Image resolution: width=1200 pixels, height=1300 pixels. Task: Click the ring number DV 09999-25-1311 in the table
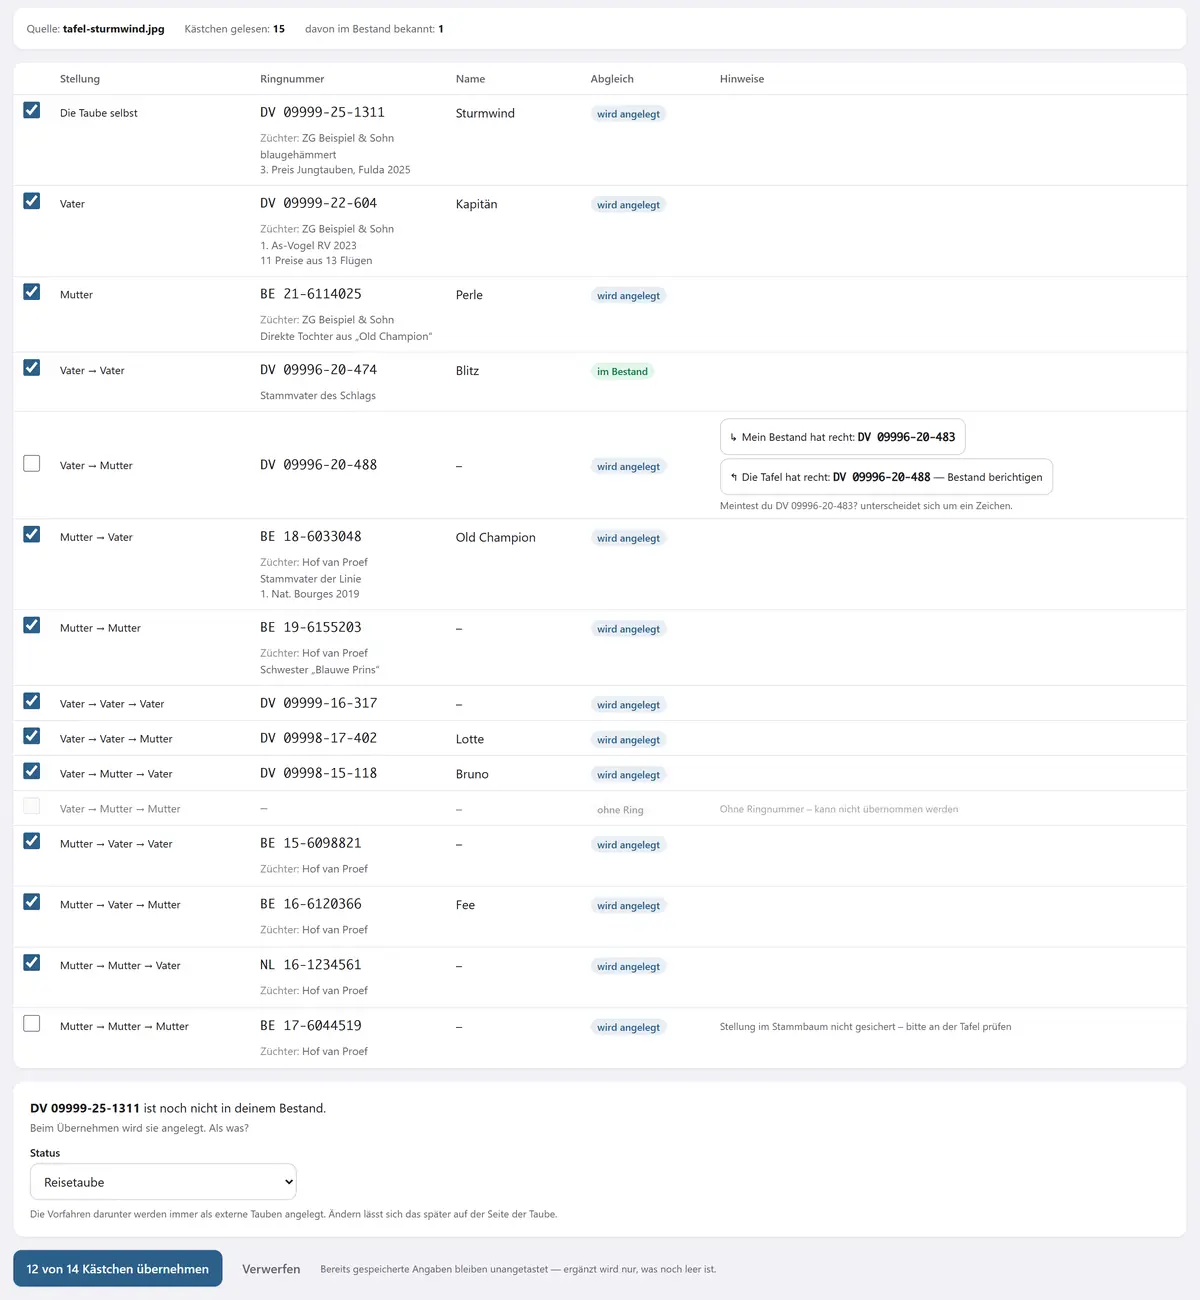coord(322,113)
